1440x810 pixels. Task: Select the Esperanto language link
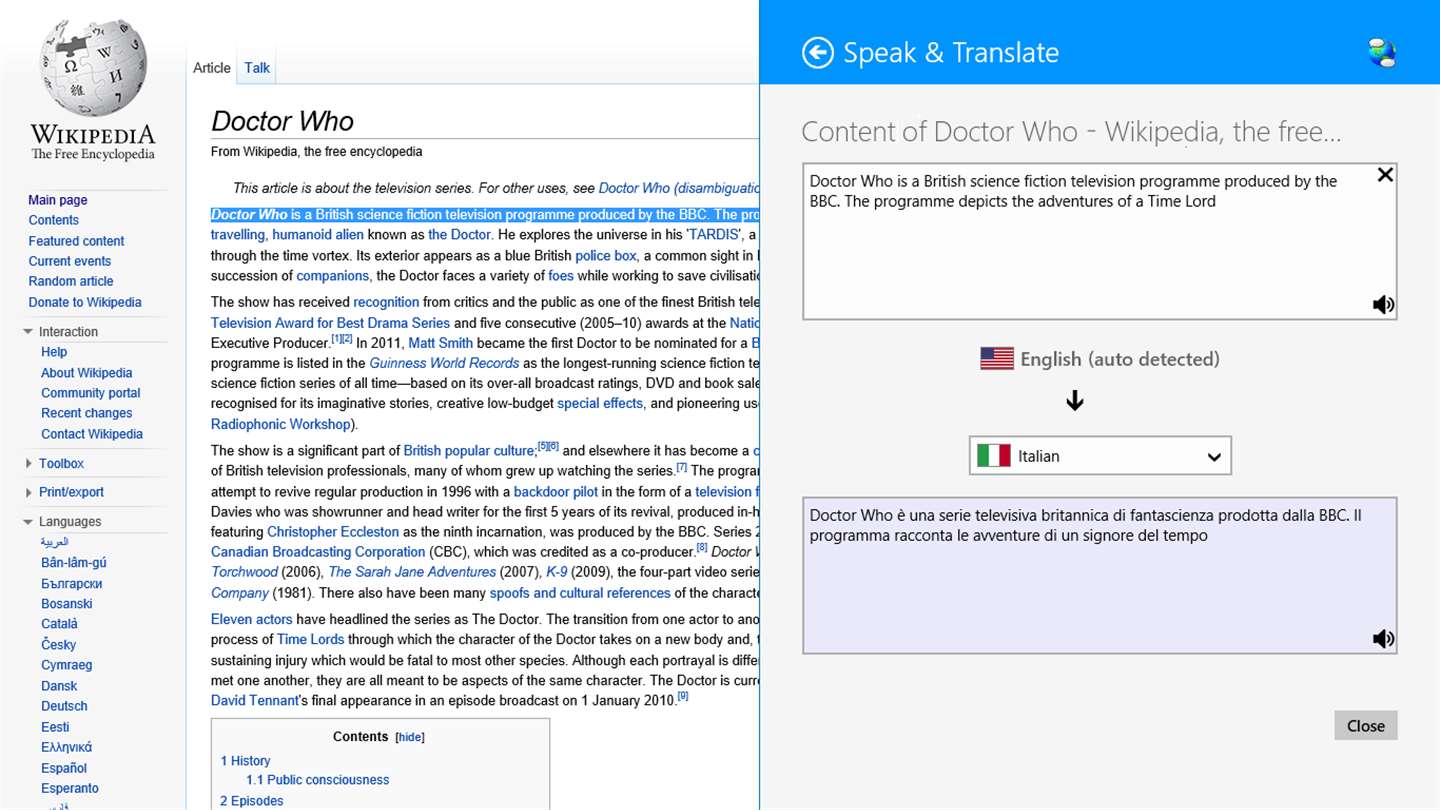click(70, 788)
